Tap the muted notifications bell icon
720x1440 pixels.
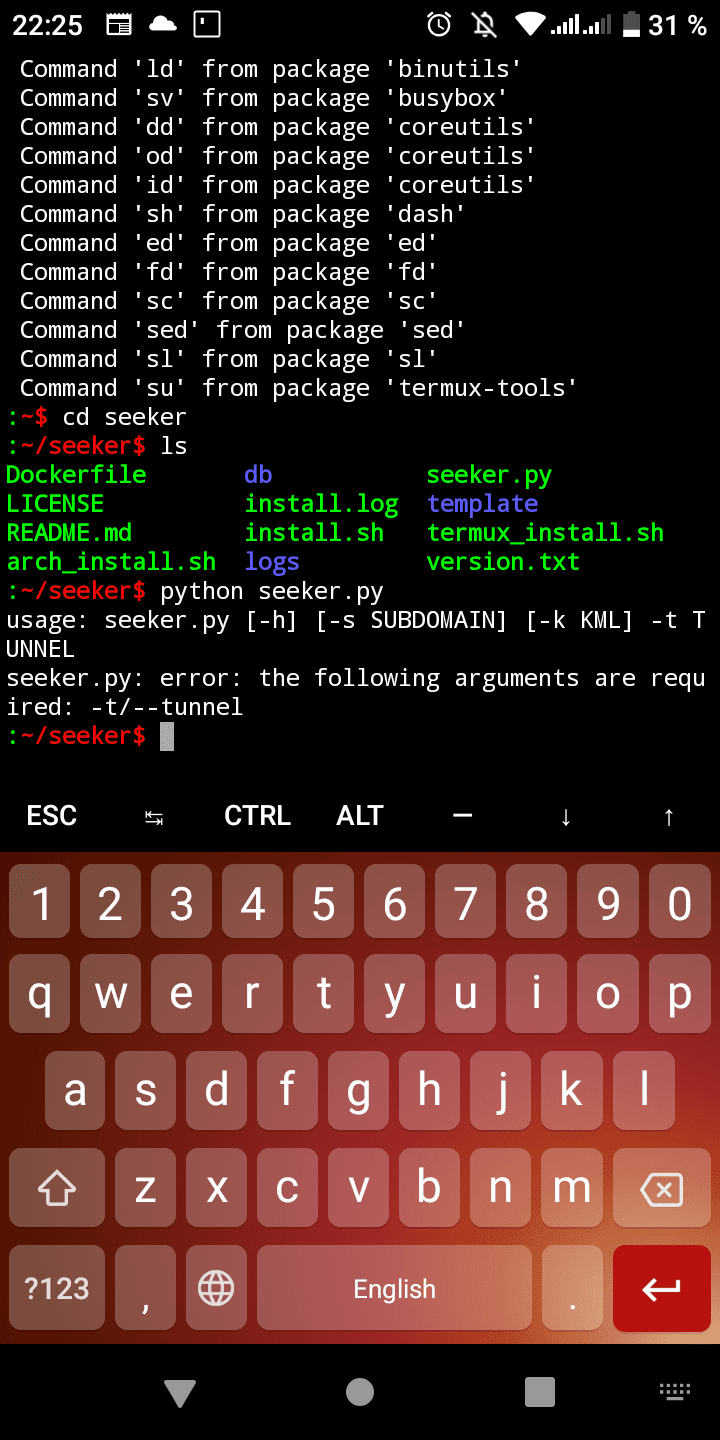[x=485, y=24]
